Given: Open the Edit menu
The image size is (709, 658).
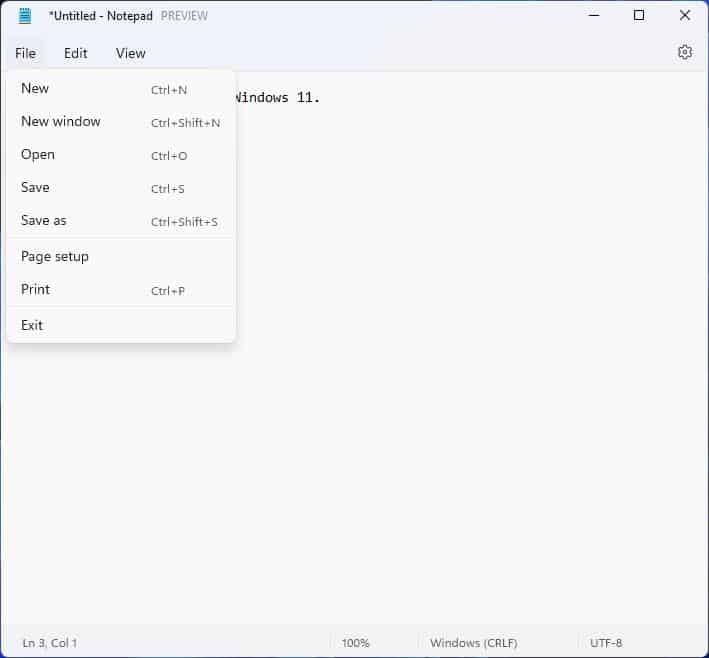Looking at the screenshot, I should (x=76, y=53).
